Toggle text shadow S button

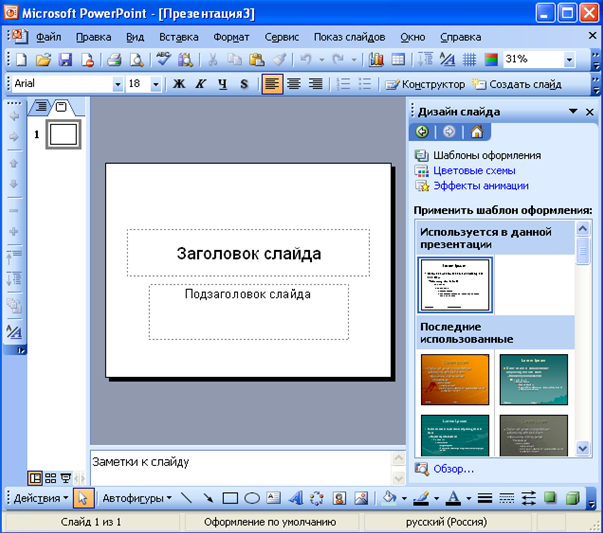[x=244, y=84]
